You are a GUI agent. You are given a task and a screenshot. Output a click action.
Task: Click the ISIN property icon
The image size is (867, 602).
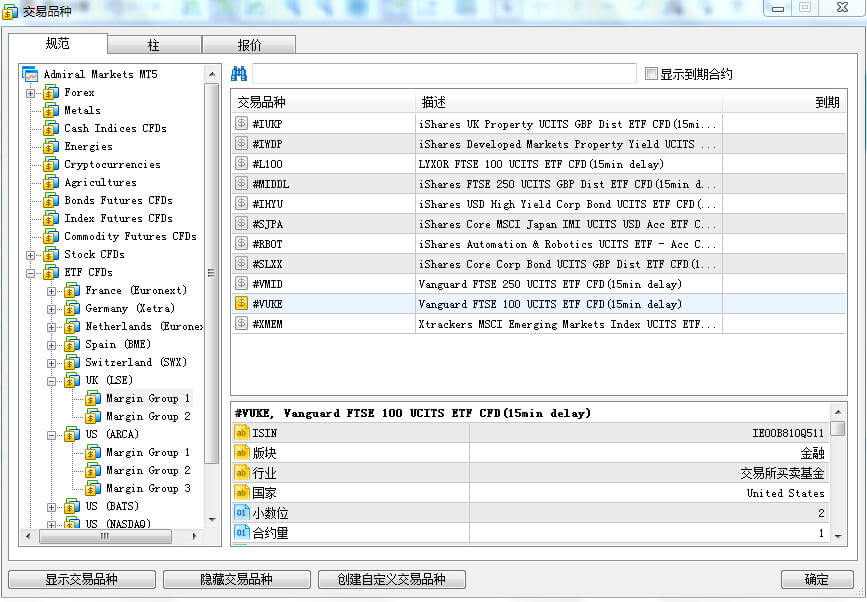point(242,433)
